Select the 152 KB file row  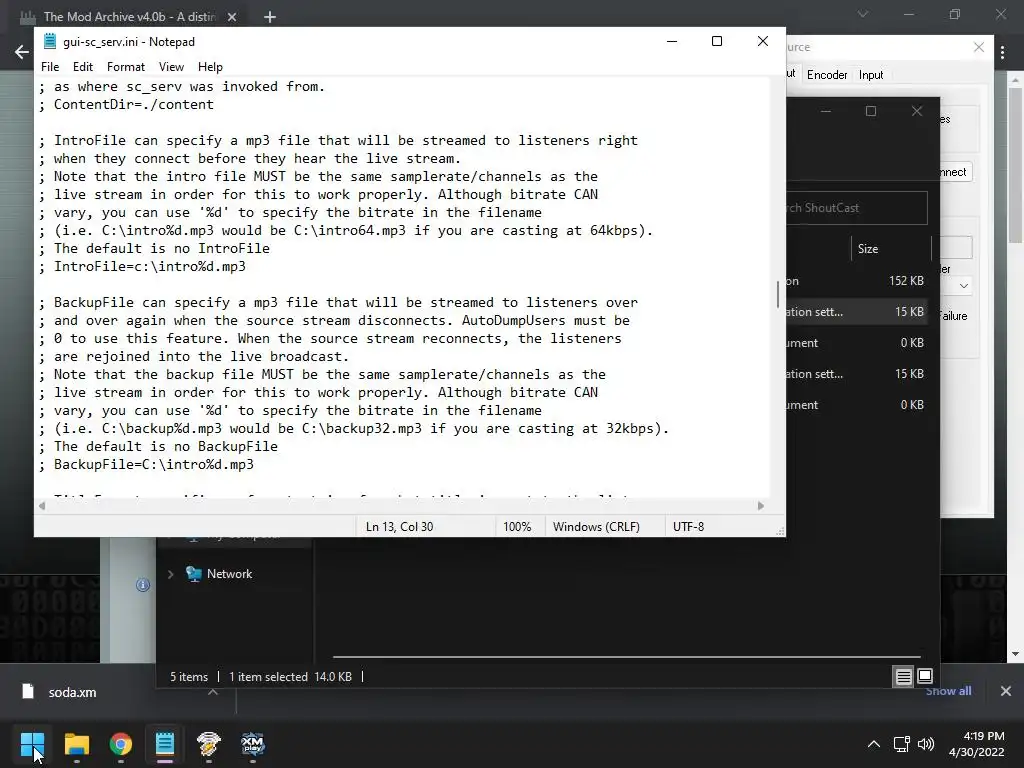tap(856, 281)
